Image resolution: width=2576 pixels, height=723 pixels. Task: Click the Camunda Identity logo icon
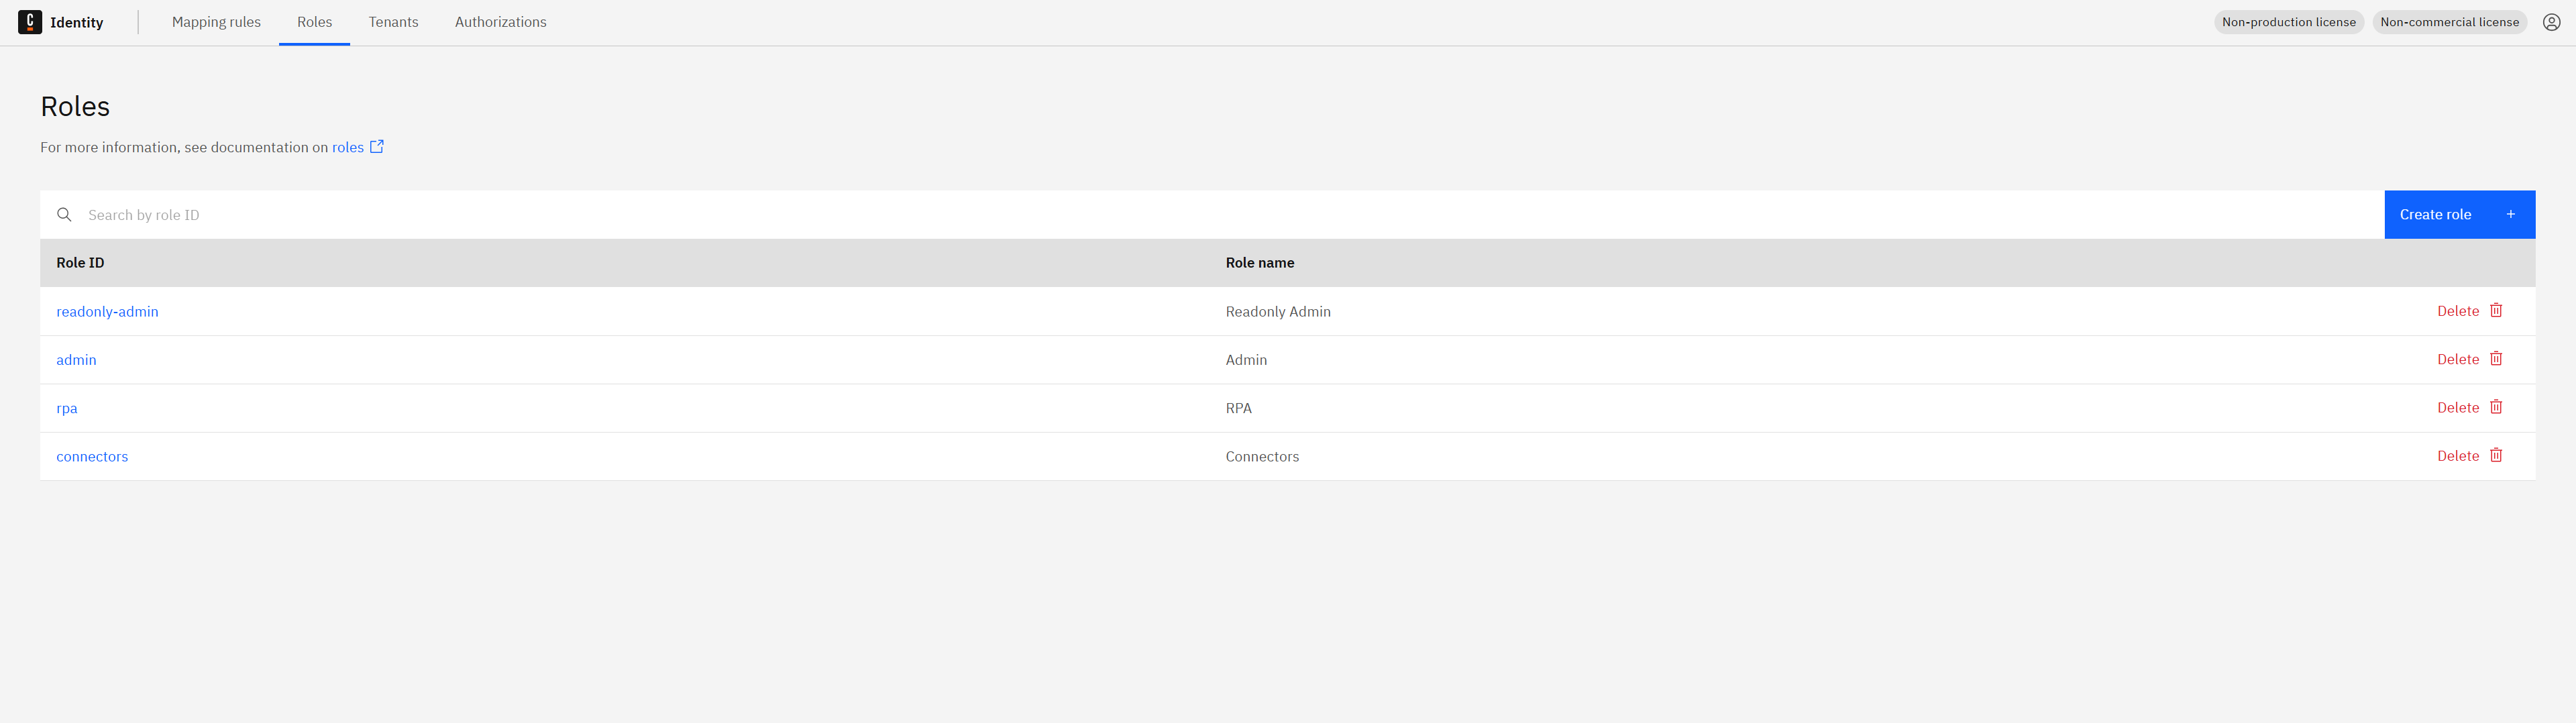(x=30, y=22)
